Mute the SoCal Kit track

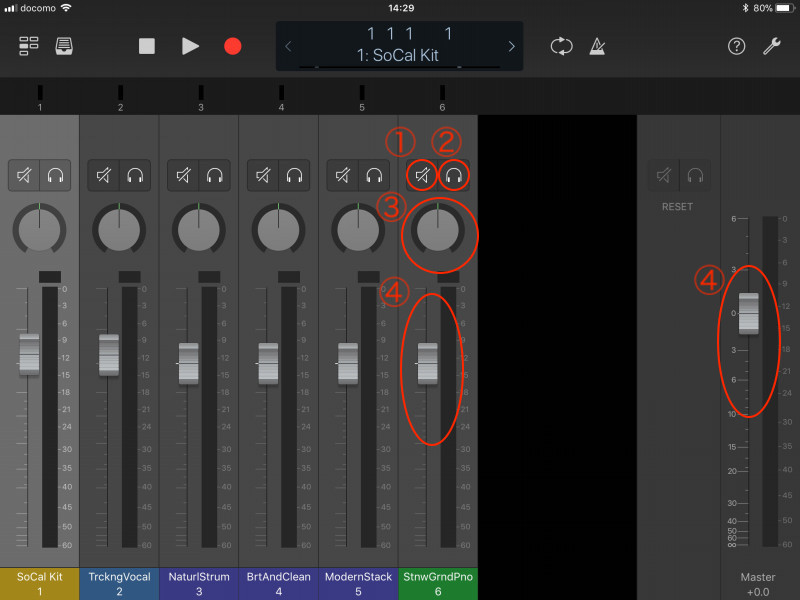[x=23, y=175]
